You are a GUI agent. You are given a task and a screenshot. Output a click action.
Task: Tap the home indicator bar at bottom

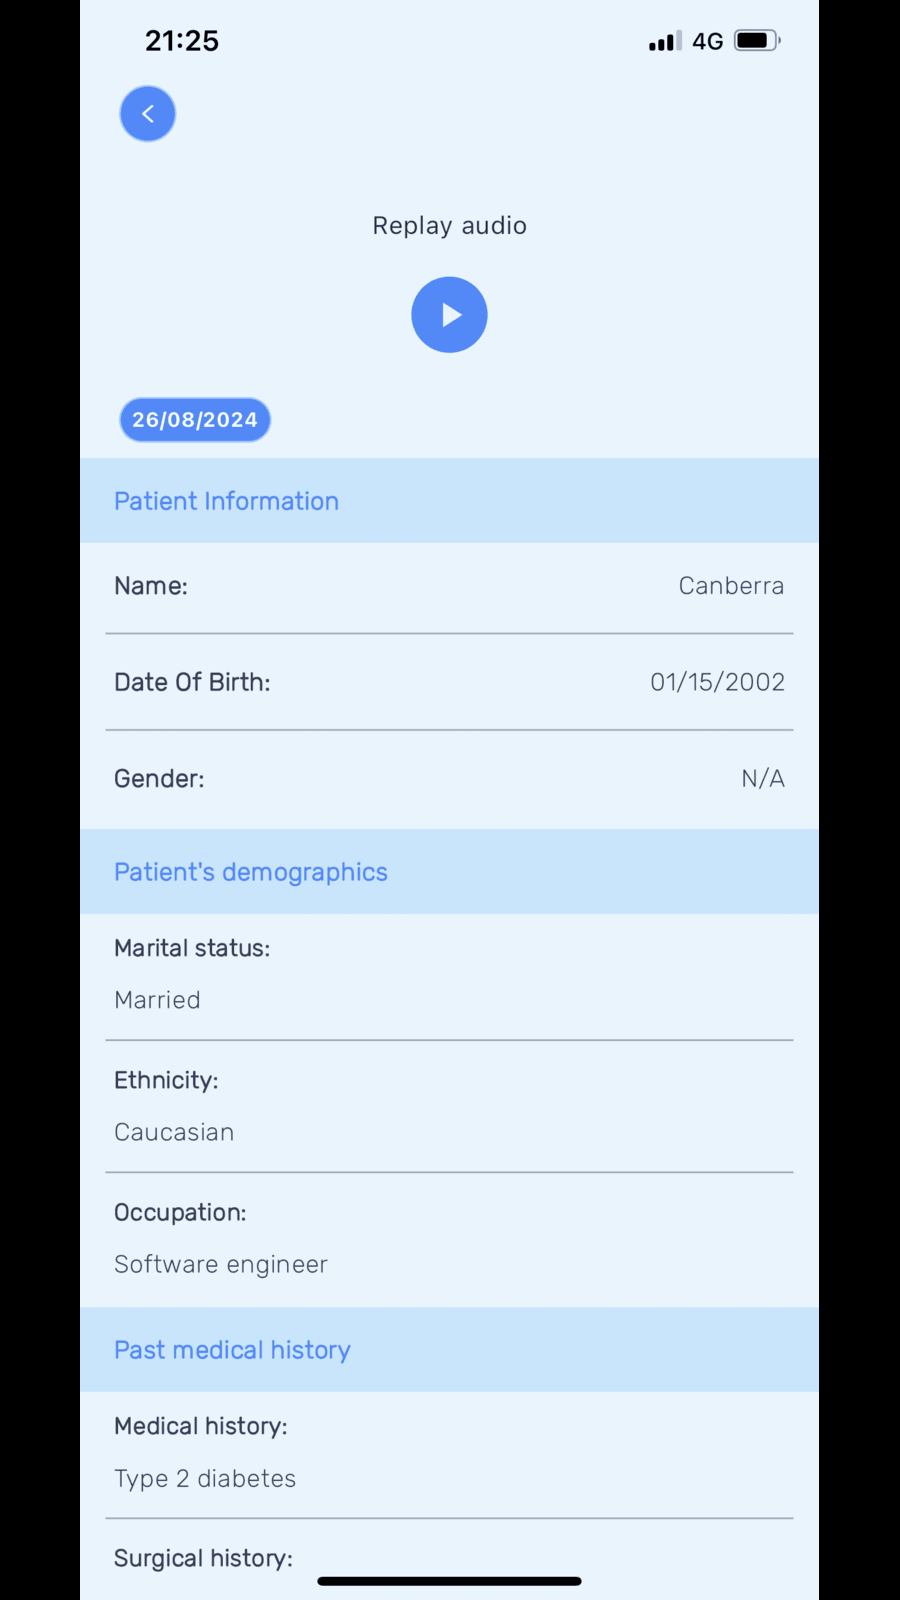pyautogui.click(x=449, y=1581)
